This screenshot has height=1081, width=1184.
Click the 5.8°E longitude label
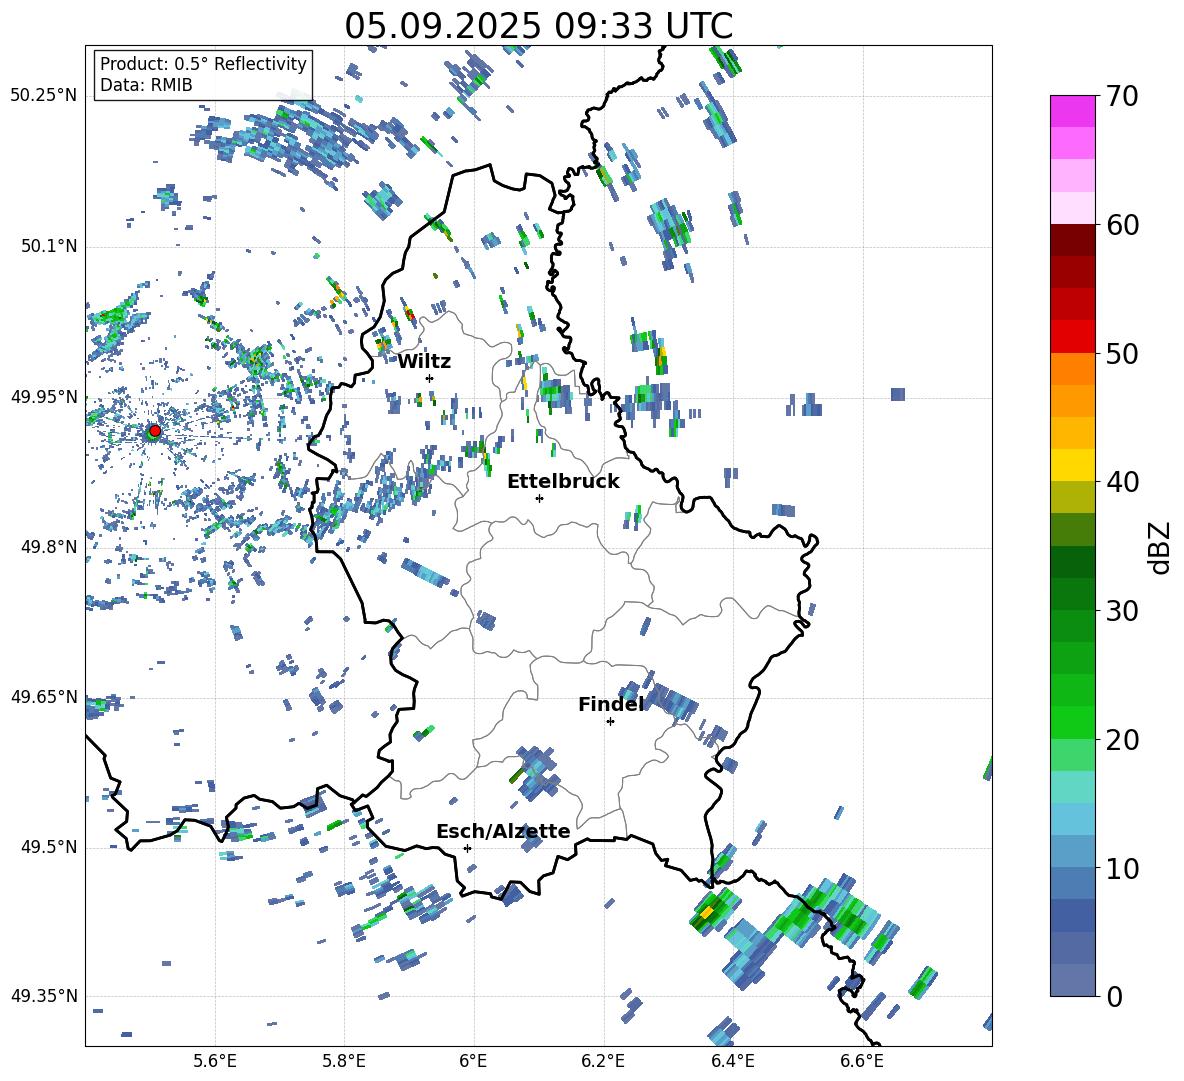(x=344, y=1061)
